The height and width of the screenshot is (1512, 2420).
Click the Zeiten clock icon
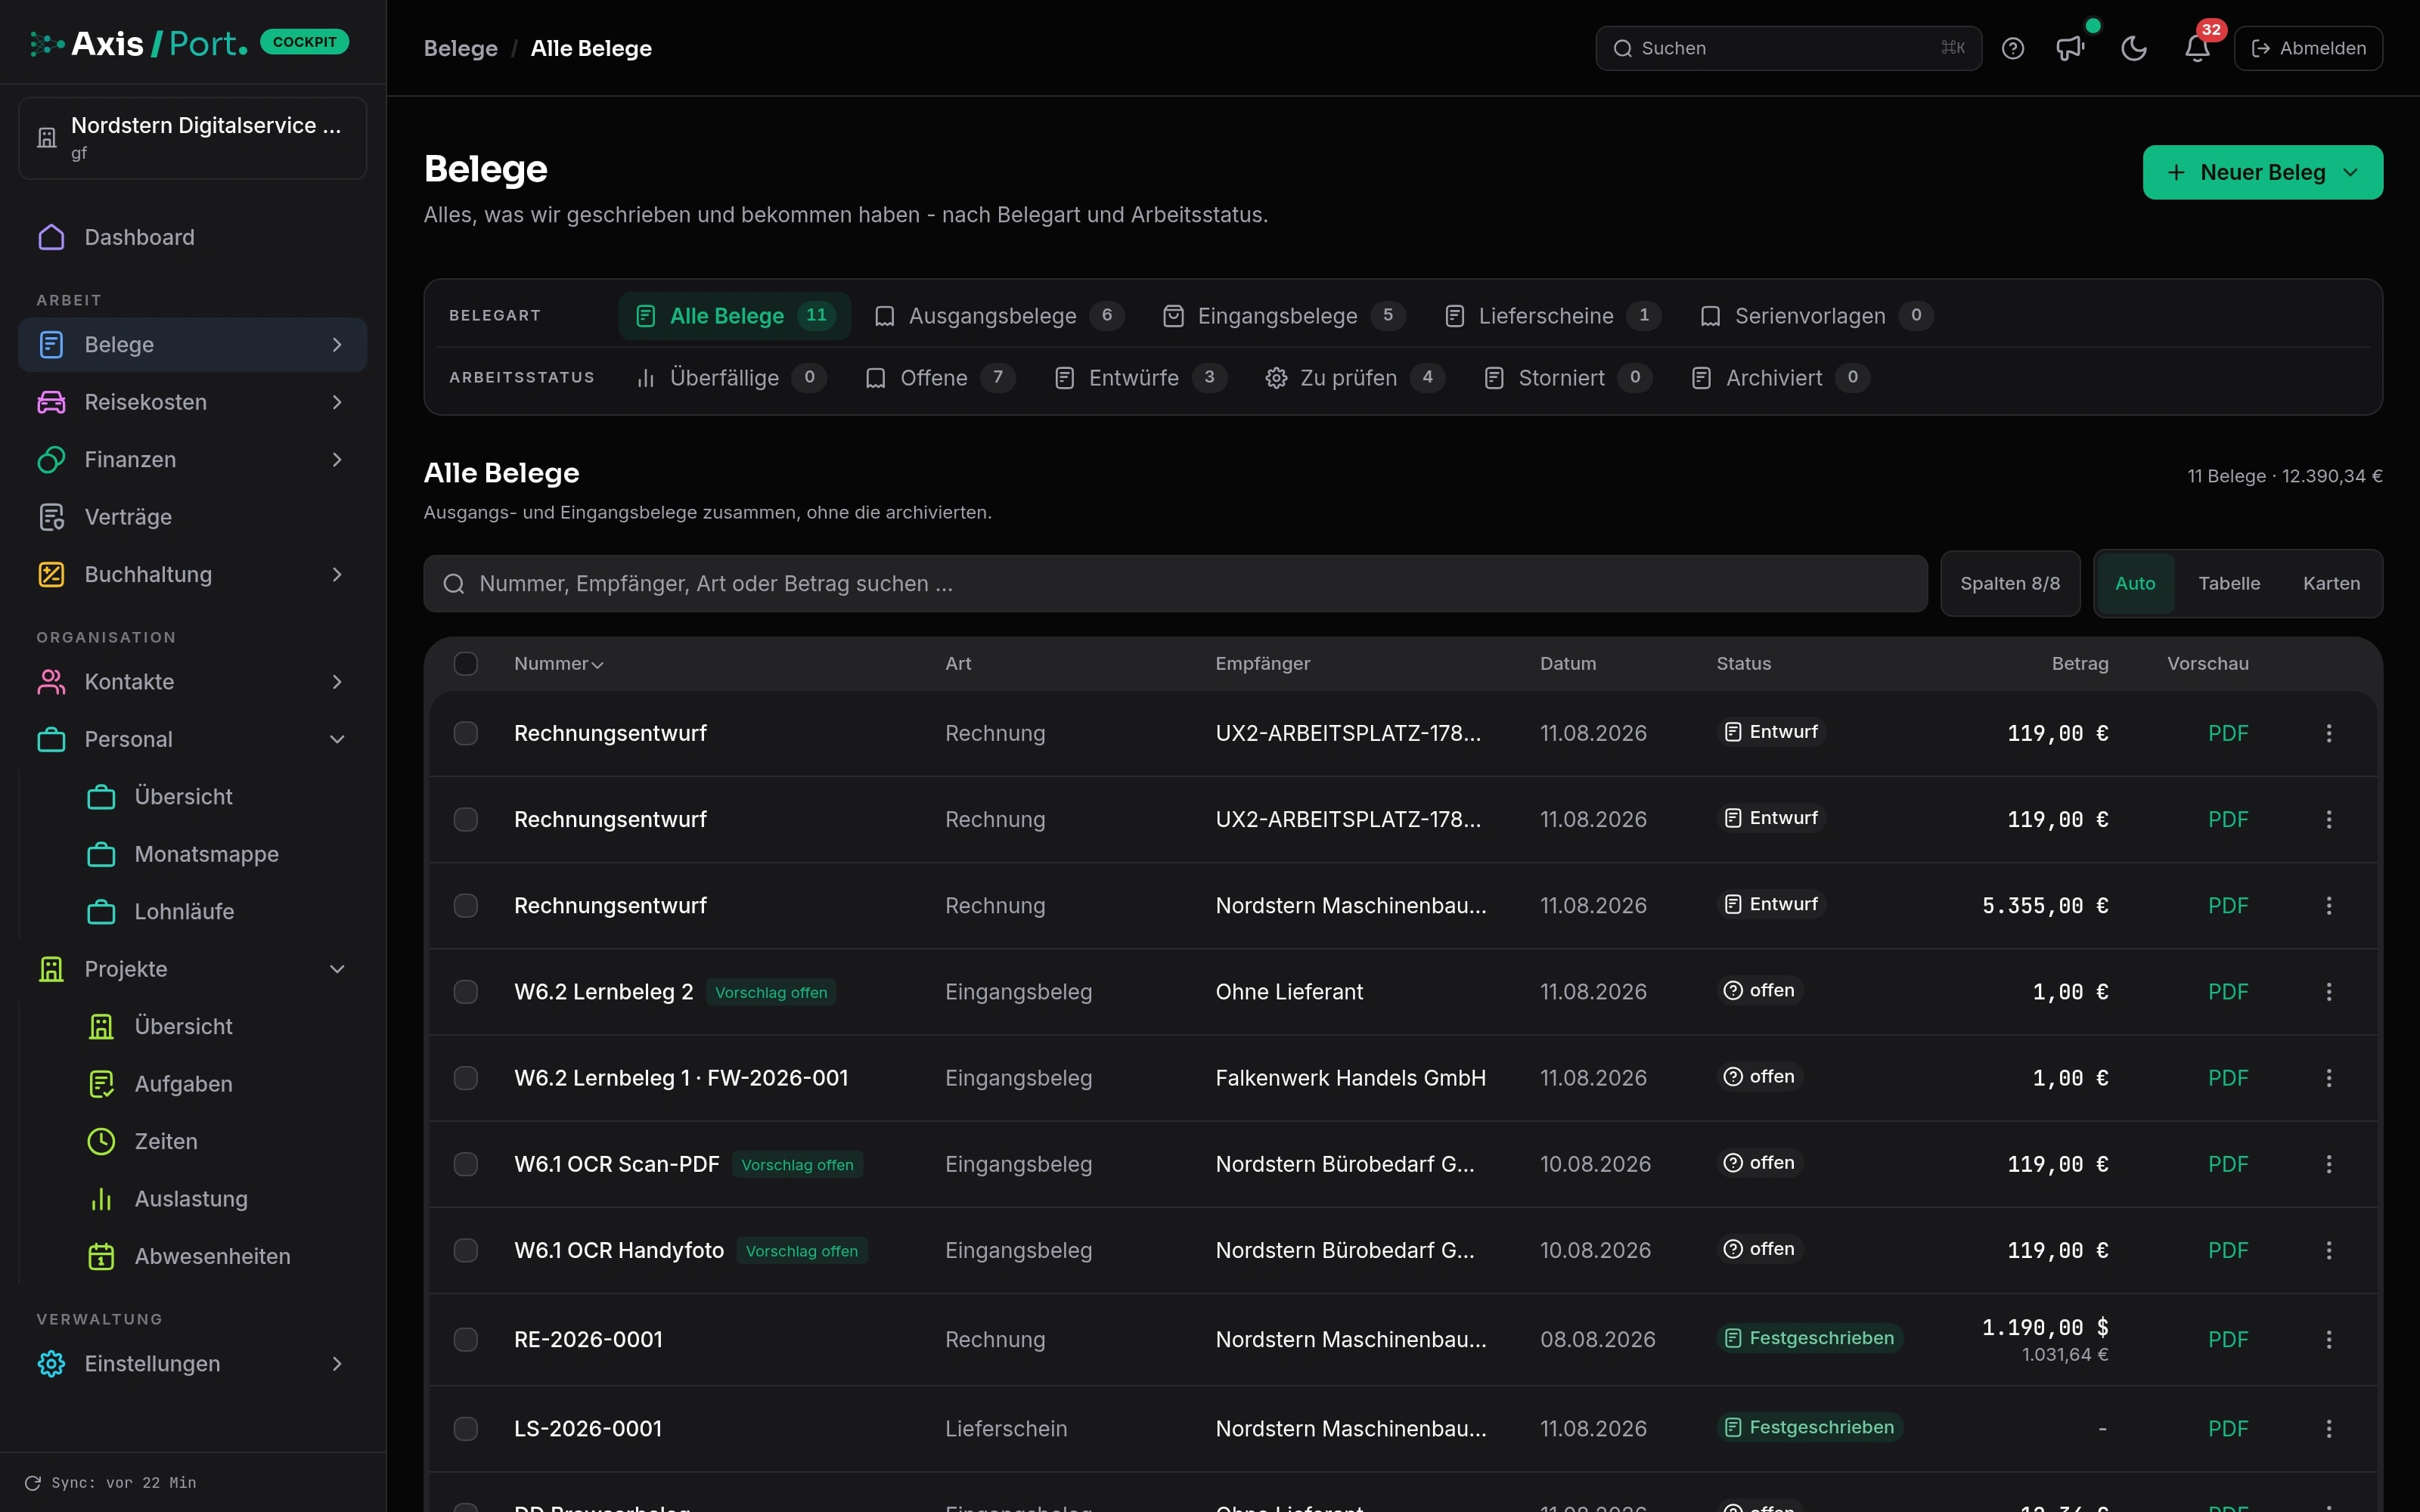101,1141
